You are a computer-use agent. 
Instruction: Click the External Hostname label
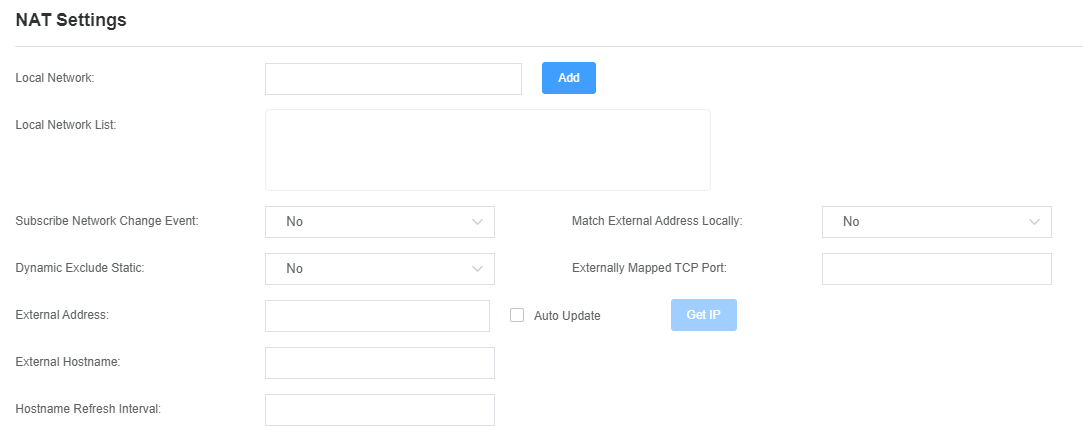click(68, 362)
